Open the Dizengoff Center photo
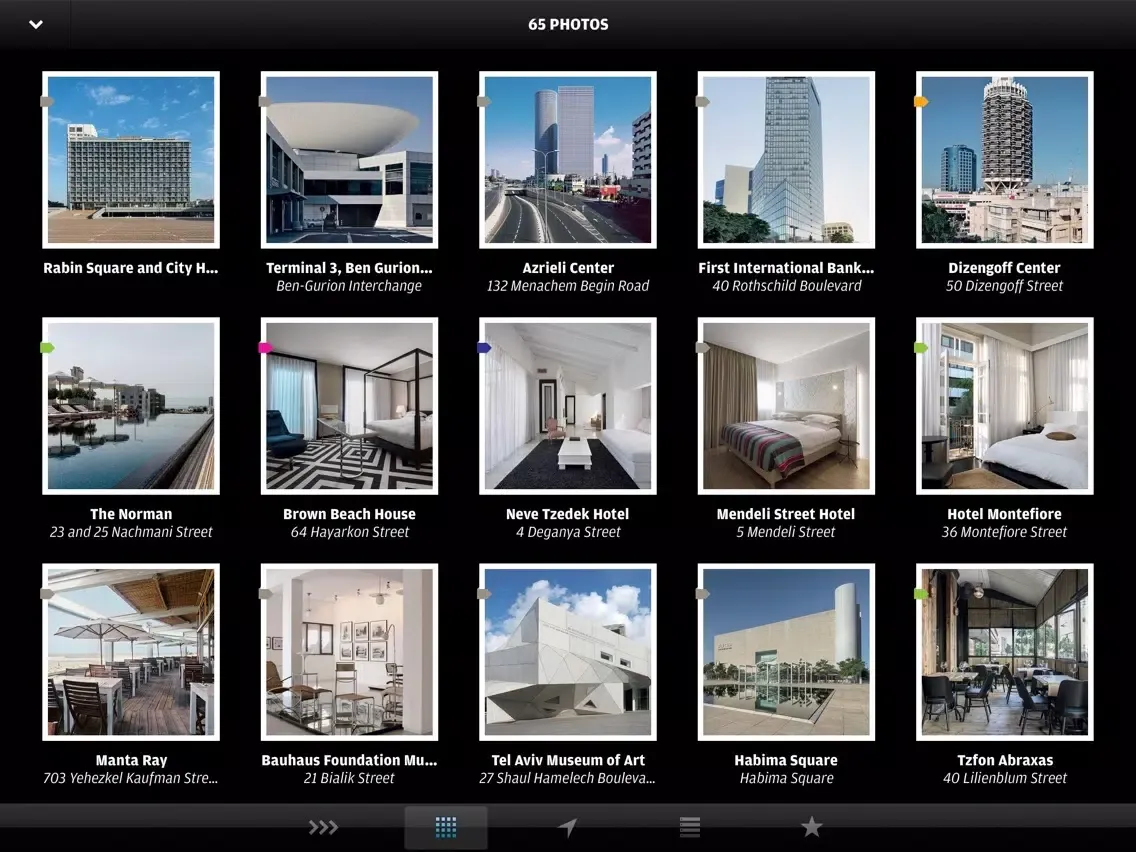This screenshot has height=852, width=1136. click(1005, 159)
